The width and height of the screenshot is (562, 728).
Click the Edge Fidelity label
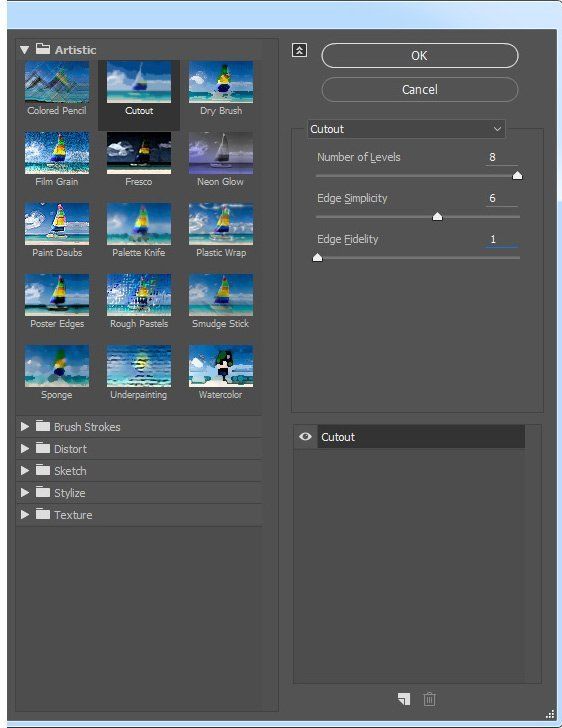(x=347, y=239)
